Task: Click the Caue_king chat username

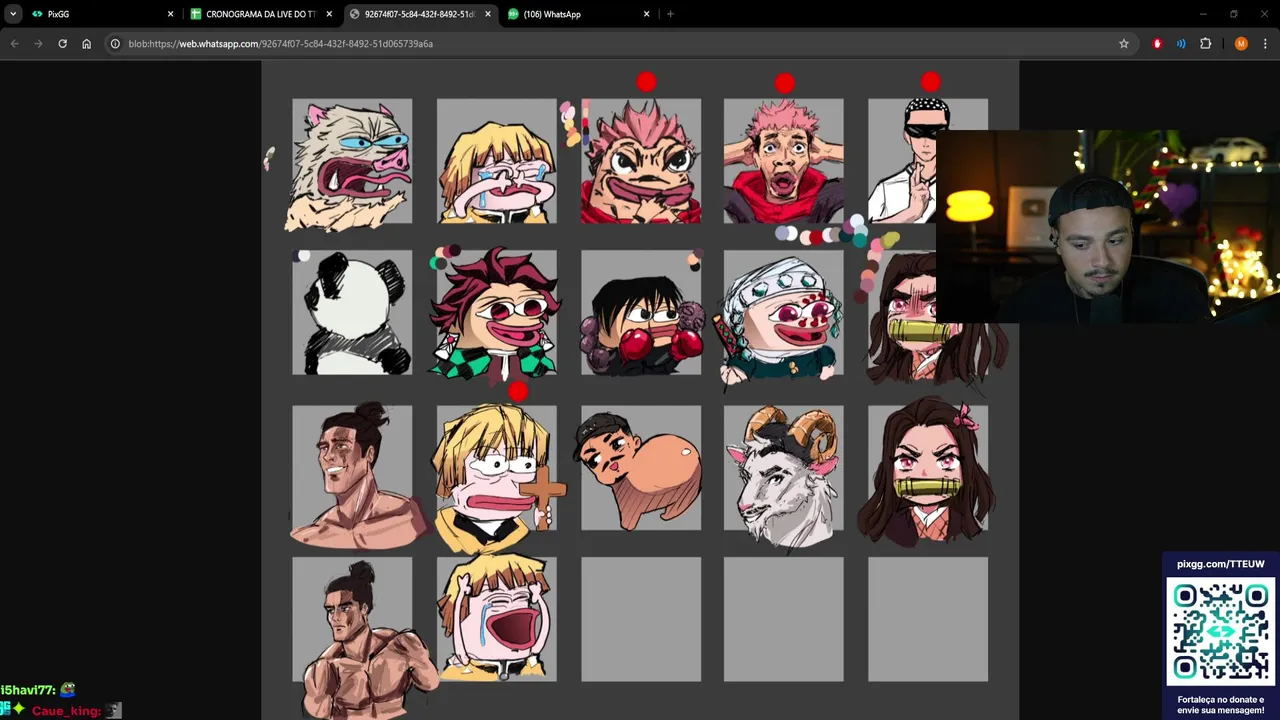Action: [66, 711]
